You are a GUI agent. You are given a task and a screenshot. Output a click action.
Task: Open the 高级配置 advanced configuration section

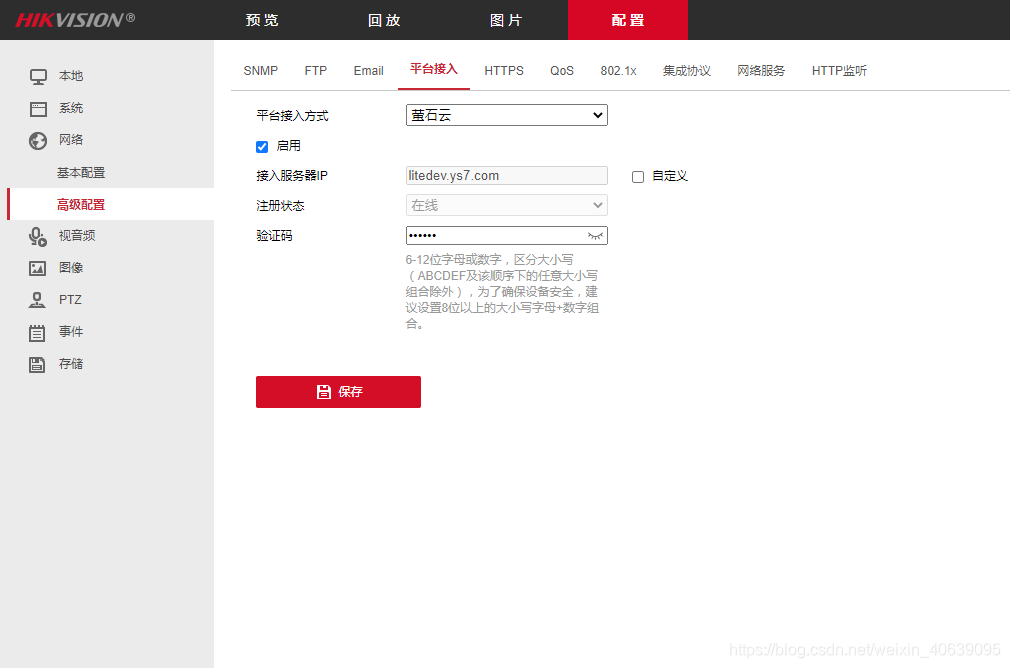click(x=80, y=204)
